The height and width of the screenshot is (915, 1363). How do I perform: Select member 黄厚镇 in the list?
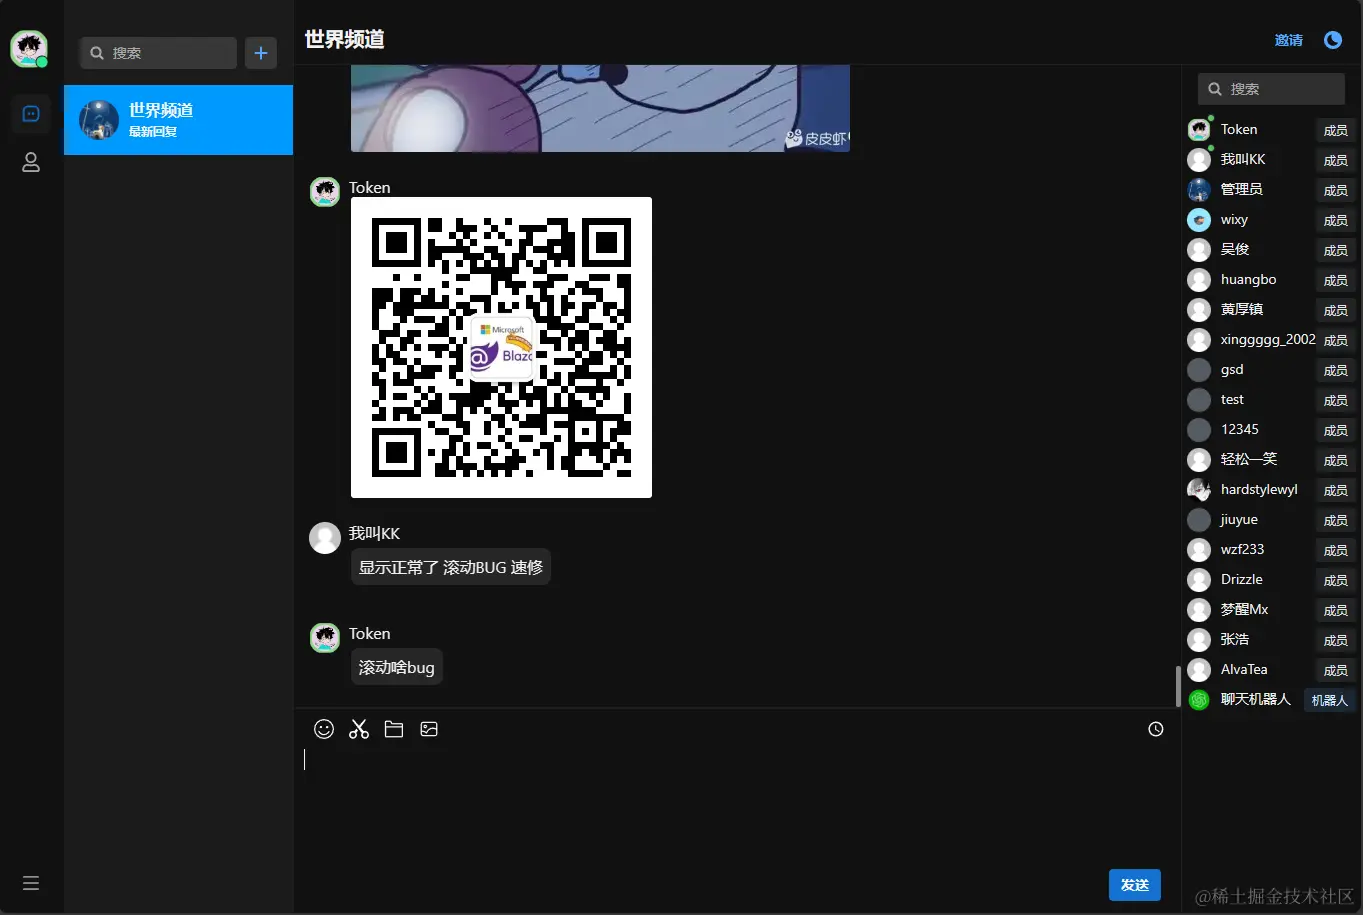click(x=1270, y=309)
